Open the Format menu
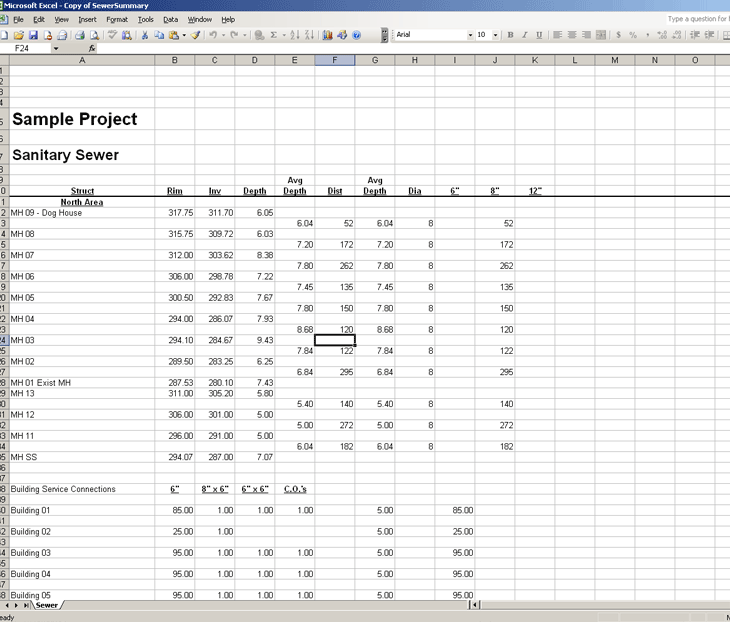 click(116, 19)
